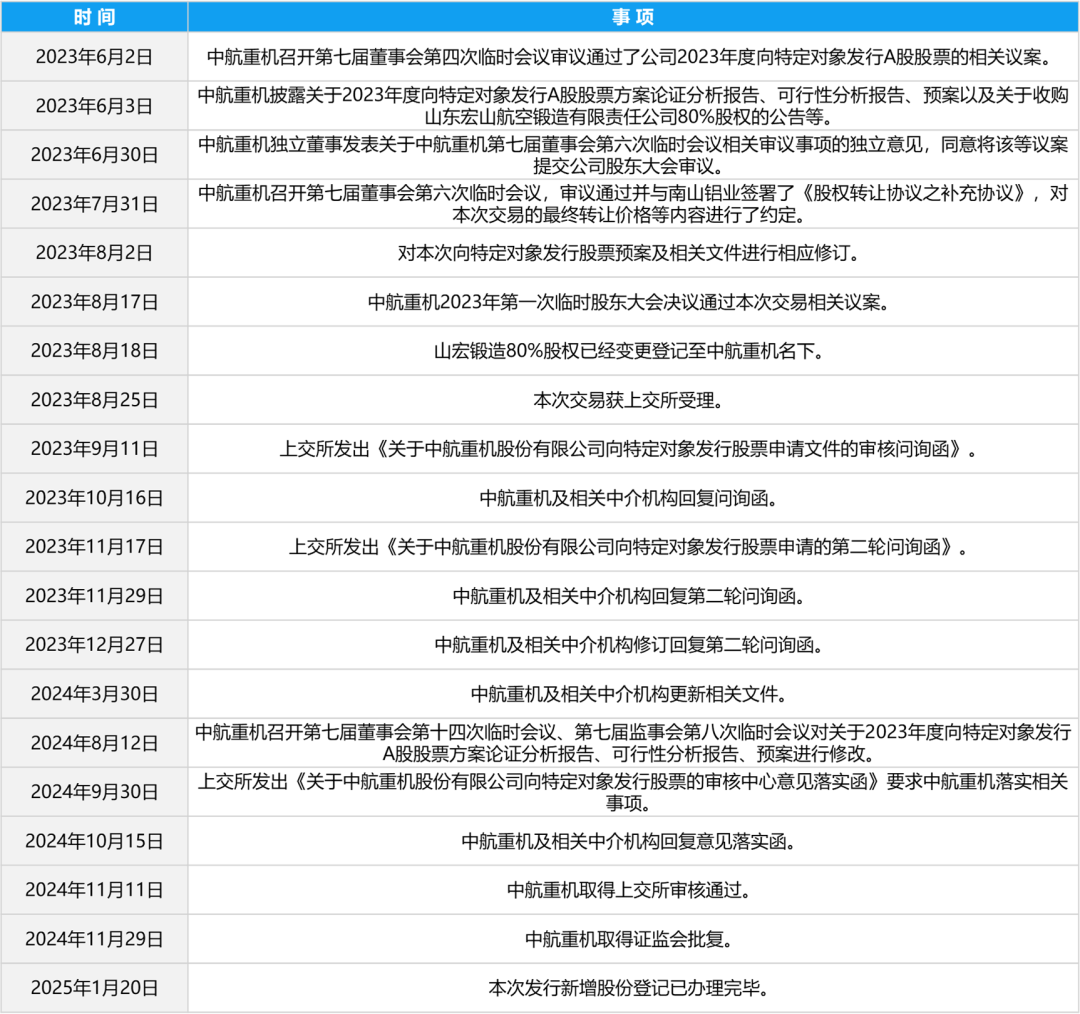Select the 2023年6月2日 date cell

(x=95, y=57)
